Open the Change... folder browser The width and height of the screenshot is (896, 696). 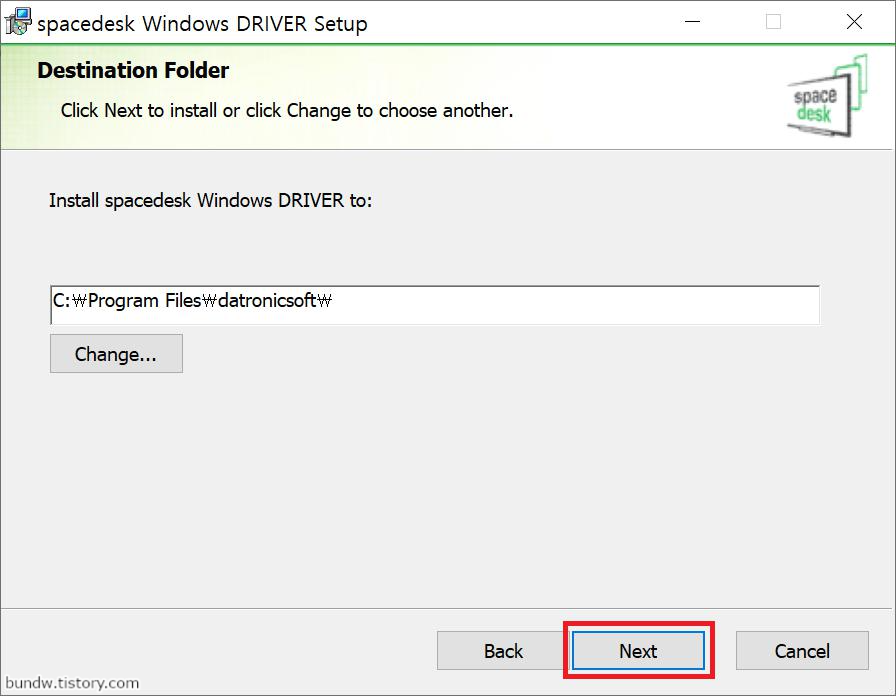point(116,354)
